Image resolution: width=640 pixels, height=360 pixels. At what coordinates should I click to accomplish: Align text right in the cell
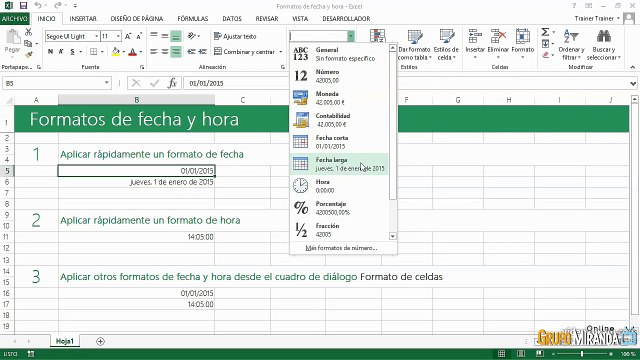click(176, 52)
